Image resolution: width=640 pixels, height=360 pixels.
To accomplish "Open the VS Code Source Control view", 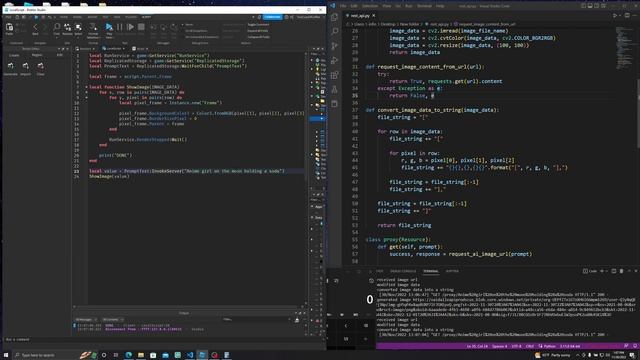I will 335,46.
